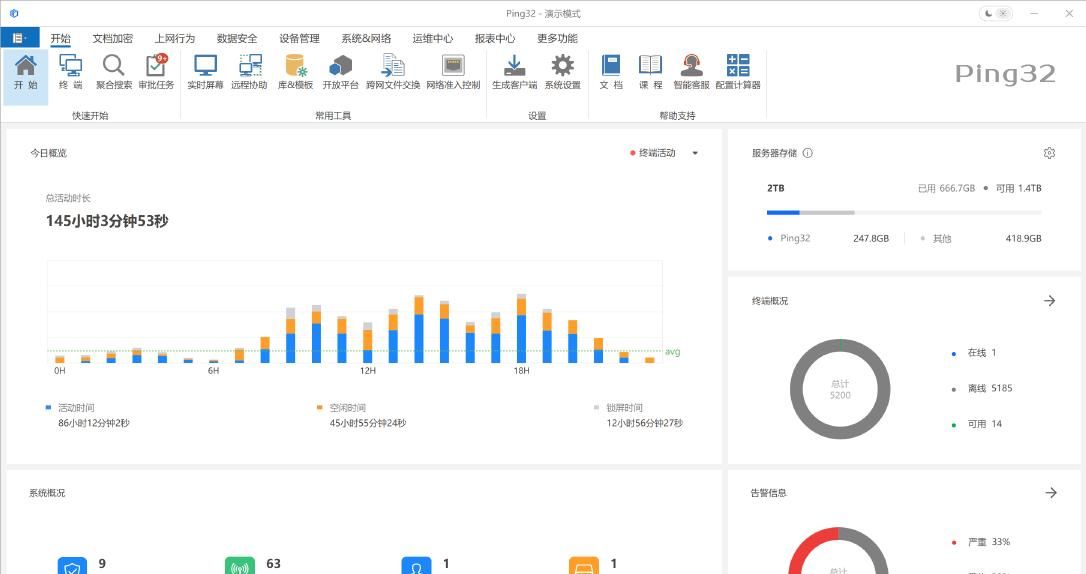Click 锁屏时间 gray legend marker

[596, 408]
